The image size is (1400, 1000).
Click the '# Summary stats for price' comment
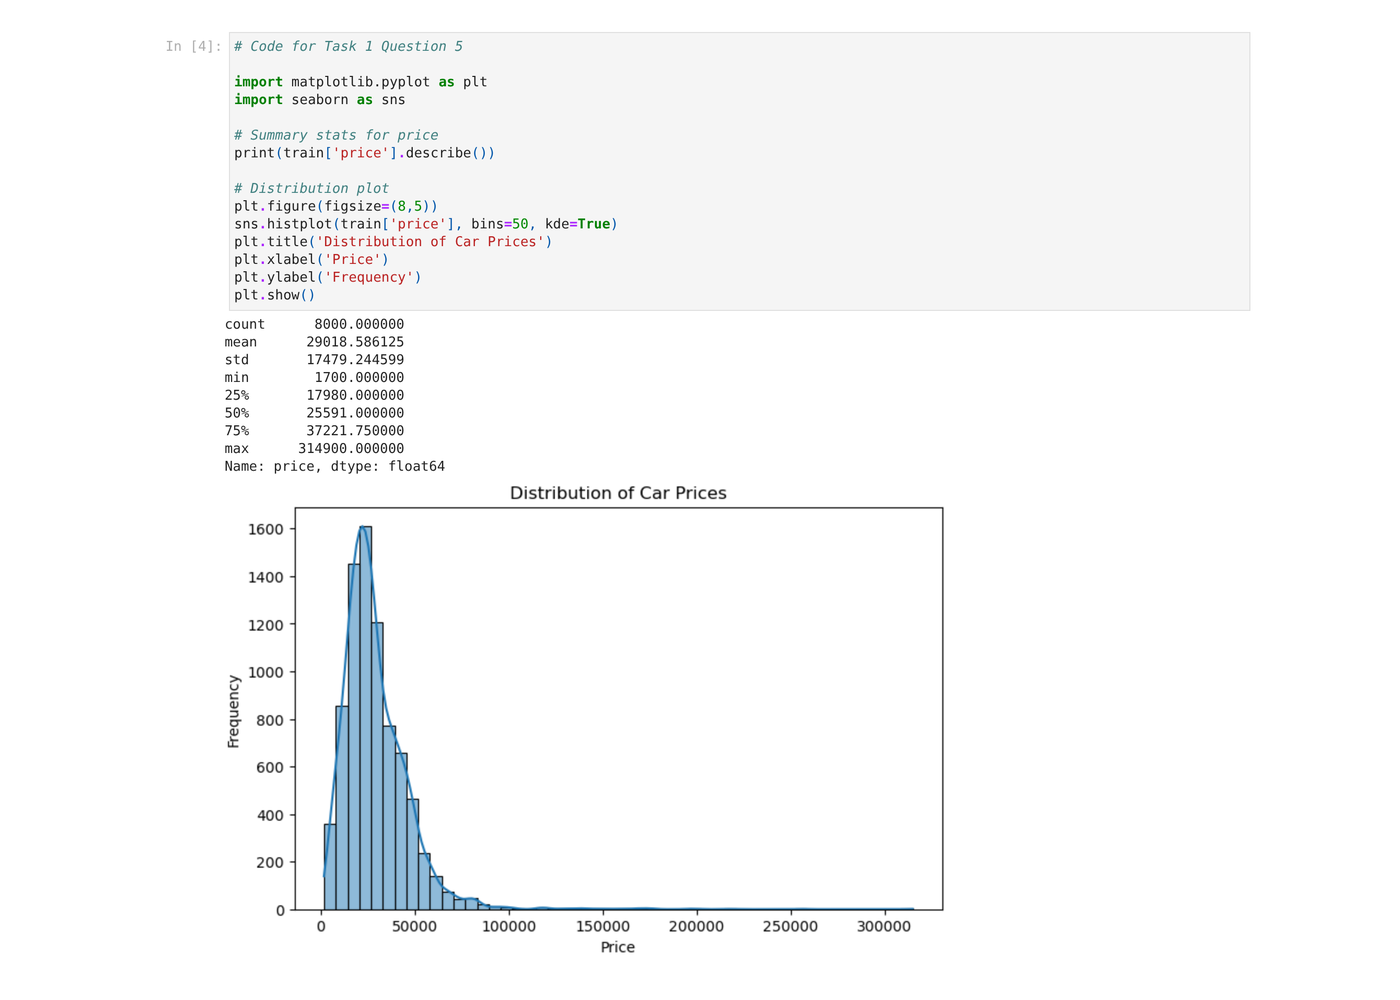(x=336, y=135)
